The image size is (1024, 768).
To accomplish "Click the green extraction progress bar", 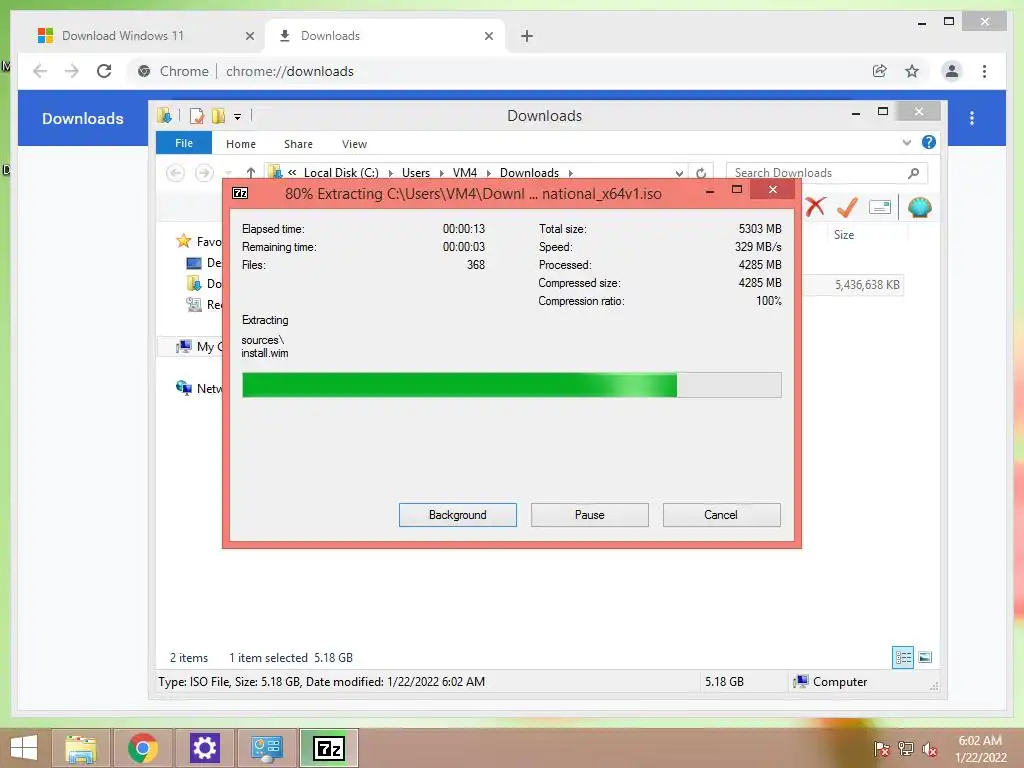I will pyautogui.click(x=511, y=385).
